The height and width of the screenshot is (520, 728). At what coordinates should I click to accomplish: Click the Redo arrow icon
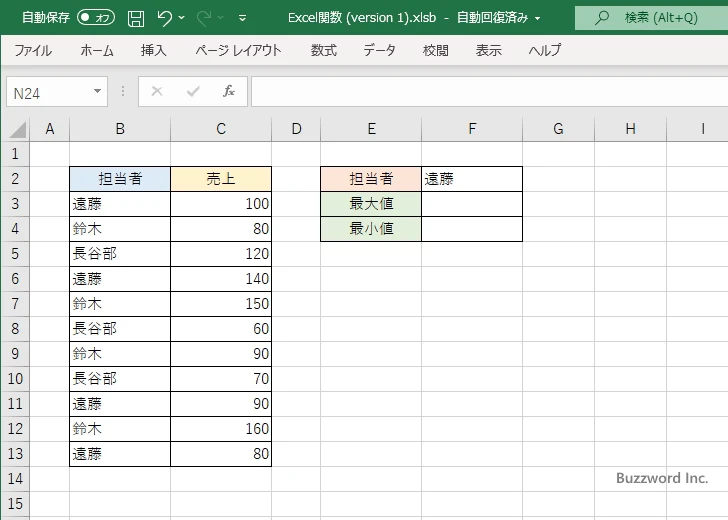click(x=203, y=18)
